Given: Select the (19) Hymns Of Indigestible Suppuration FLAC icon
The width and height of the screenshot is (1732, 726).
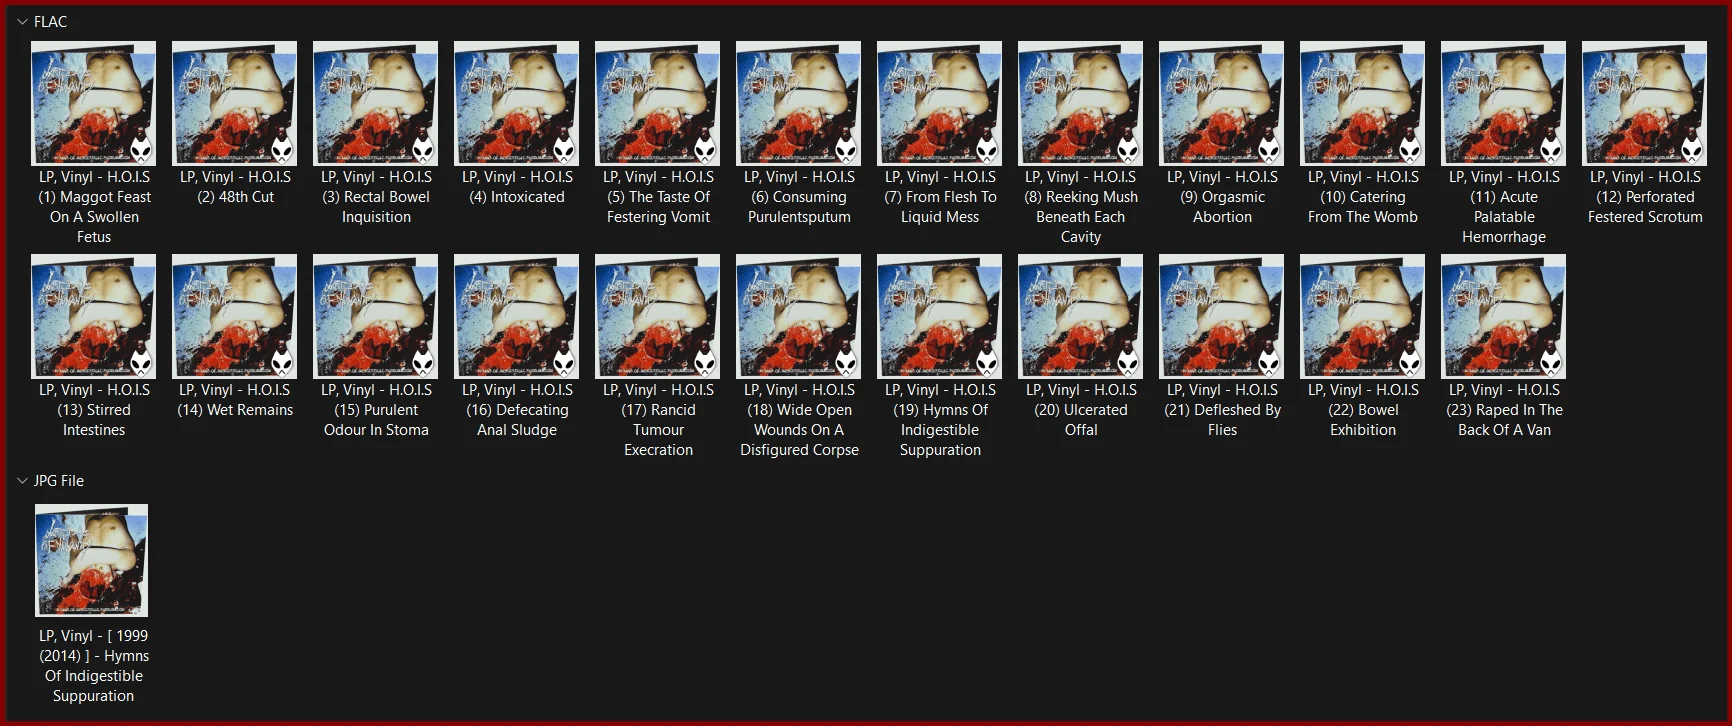Looking at the screenshot, I should pyautogui.click(x=940, y=316).
